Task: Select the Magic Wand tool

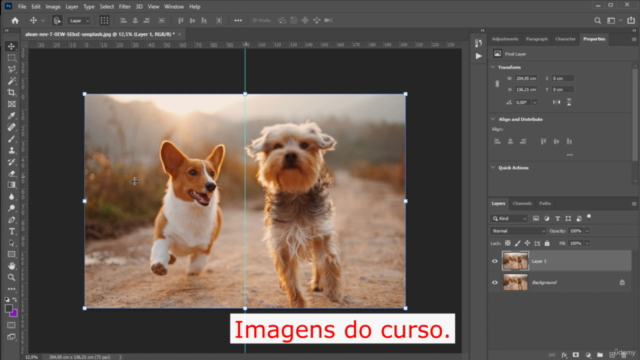Action: [11, 81]
